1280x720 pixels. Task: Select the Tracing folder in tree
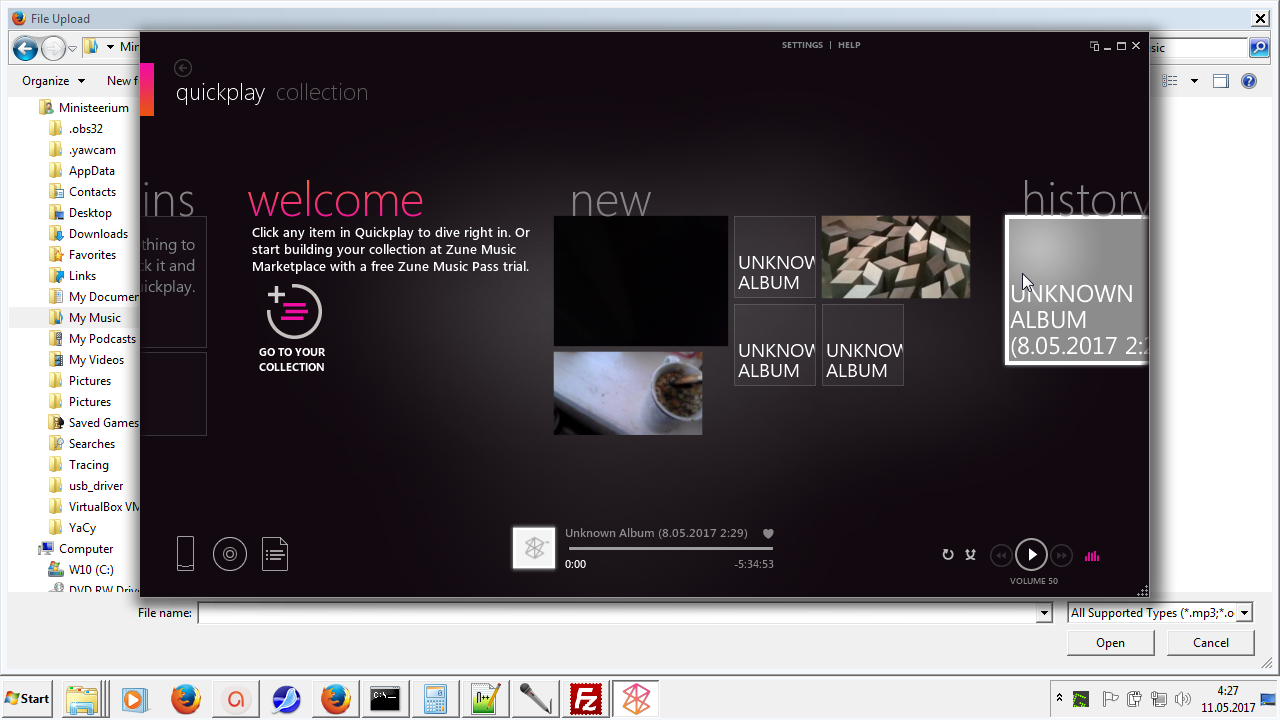coord(78,465)
